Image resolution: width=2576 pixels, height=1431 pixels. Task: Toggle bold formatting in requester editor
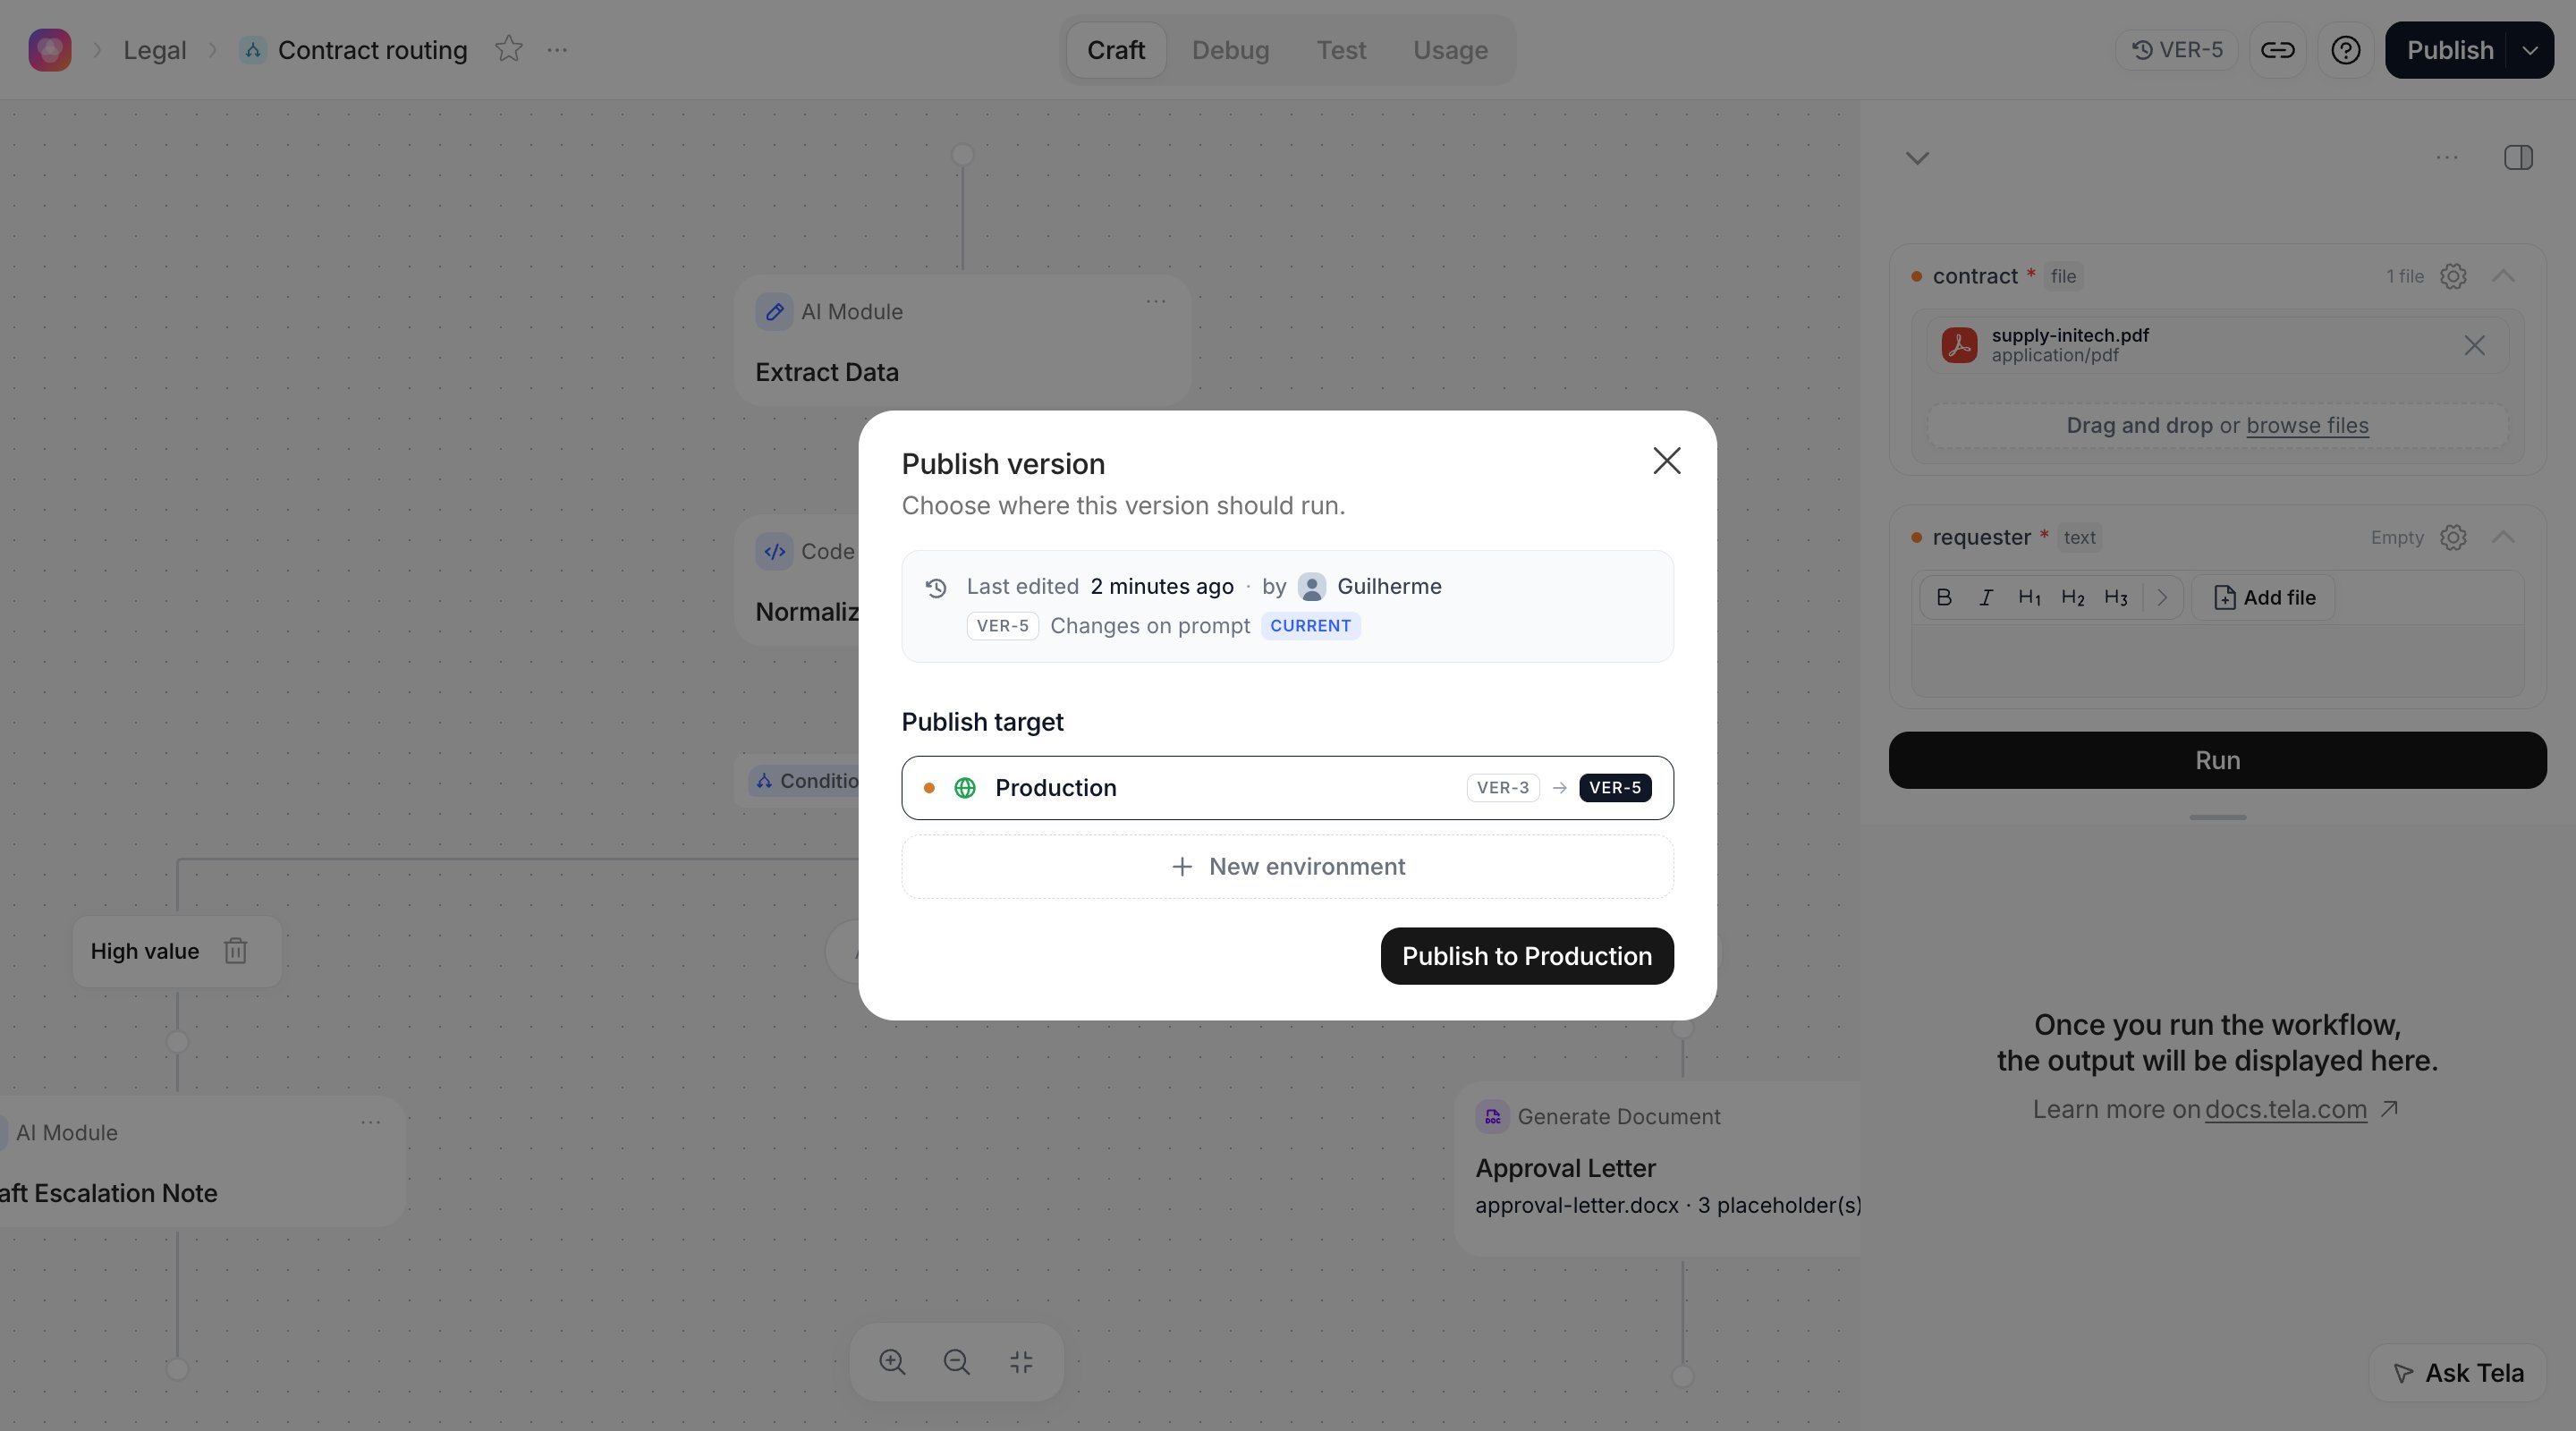point(1944,597)
